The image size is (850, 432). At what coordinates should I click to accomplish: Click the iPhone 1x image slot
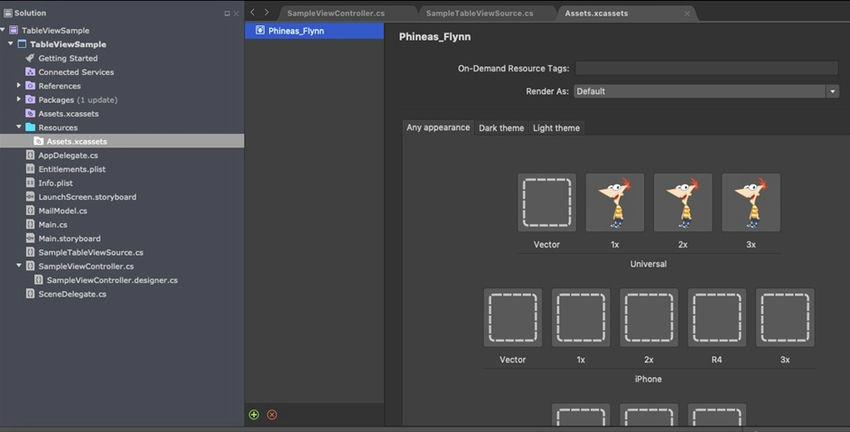(581, 318)
